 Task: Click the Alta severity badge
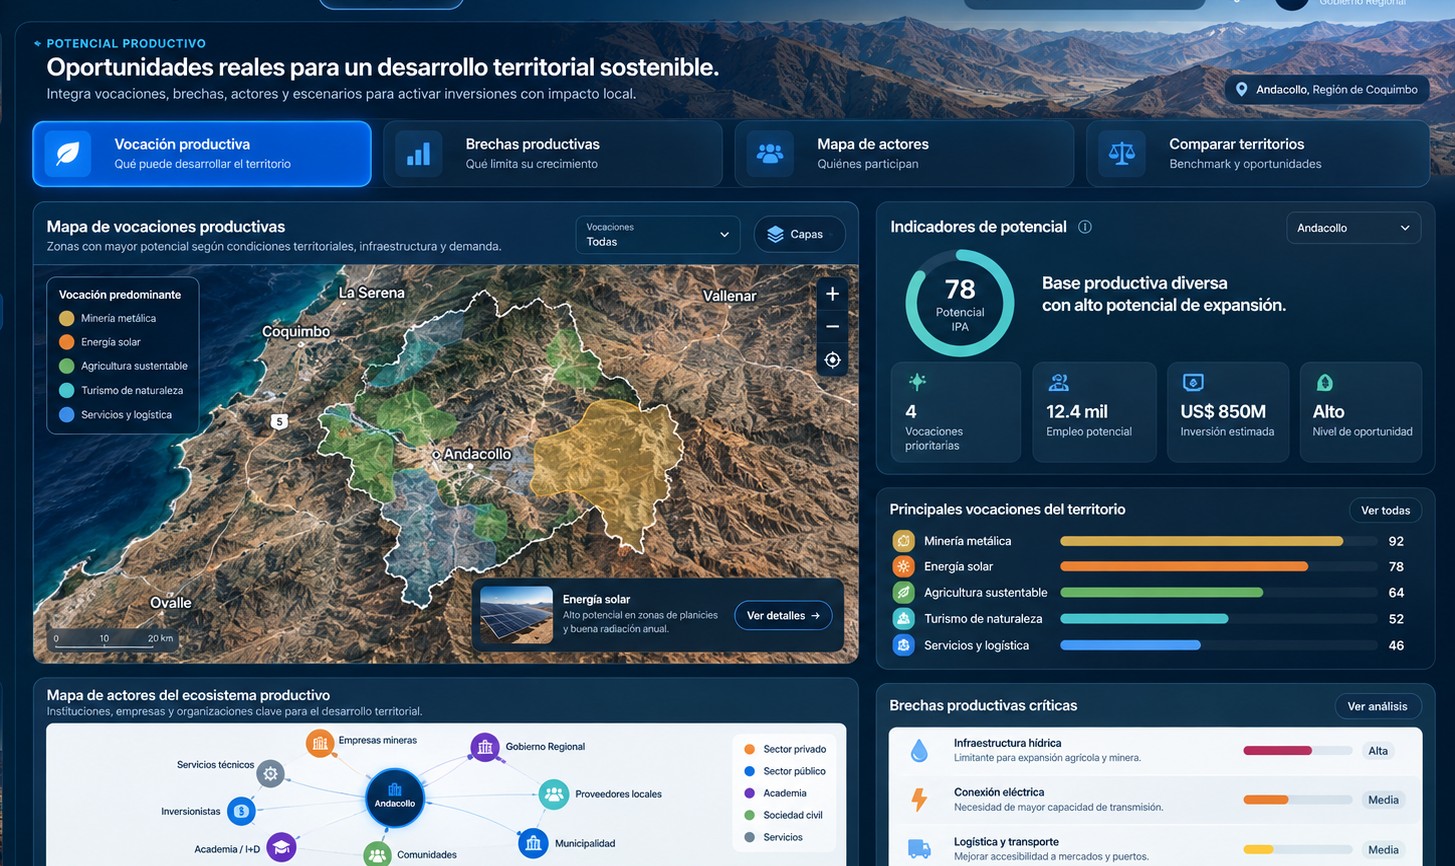click(1378, 751)
